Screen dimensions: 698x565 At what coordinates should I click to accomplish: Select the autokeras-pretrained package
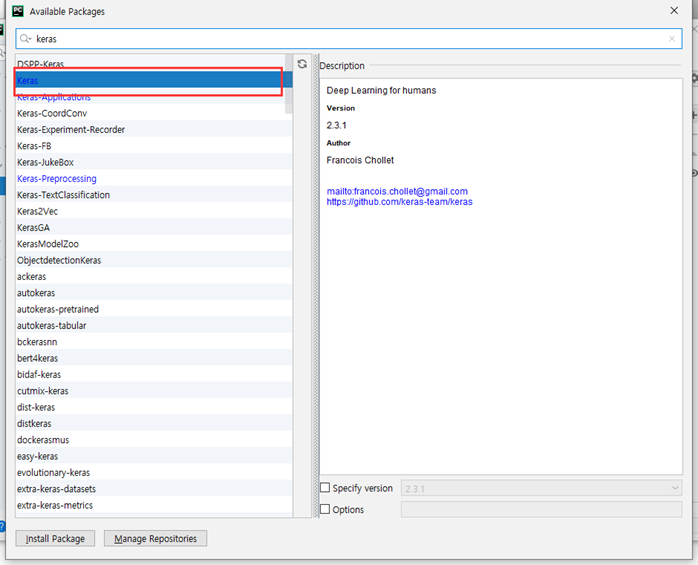(x=154, y=309)
